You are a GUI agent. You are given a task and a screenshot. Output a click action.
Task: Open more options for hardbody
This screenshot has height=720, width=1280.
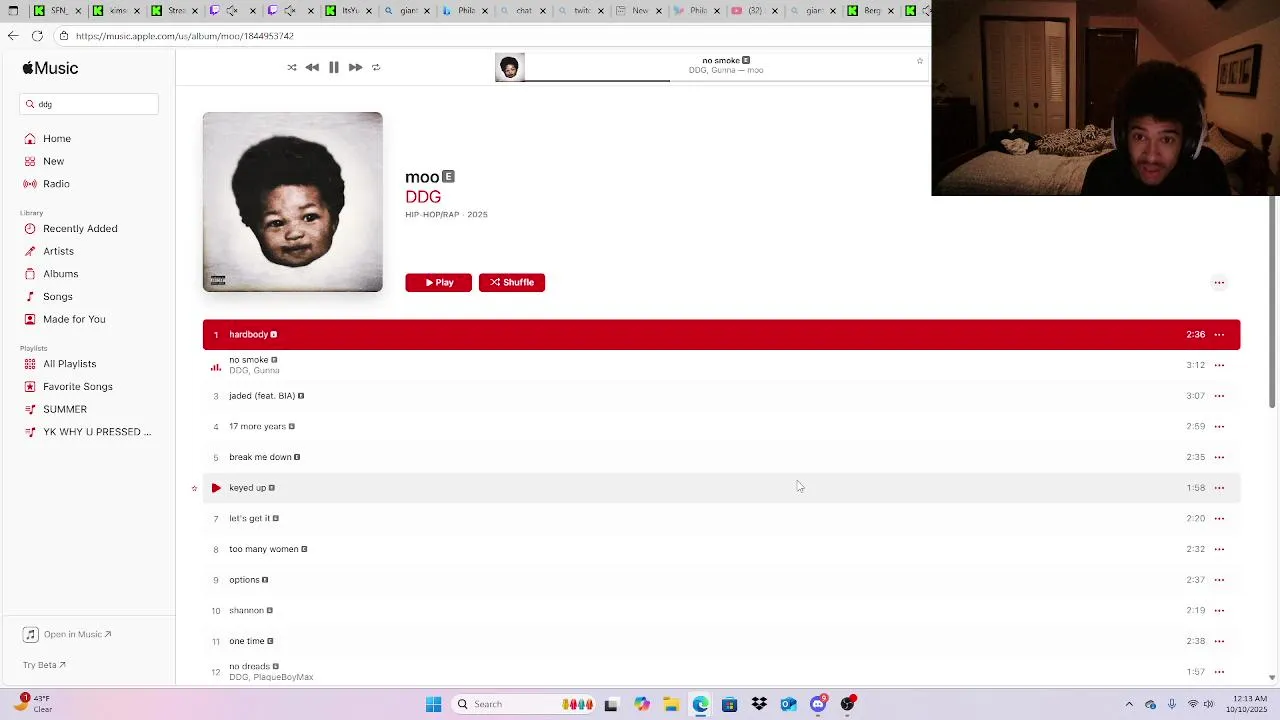click(1219, 335)
